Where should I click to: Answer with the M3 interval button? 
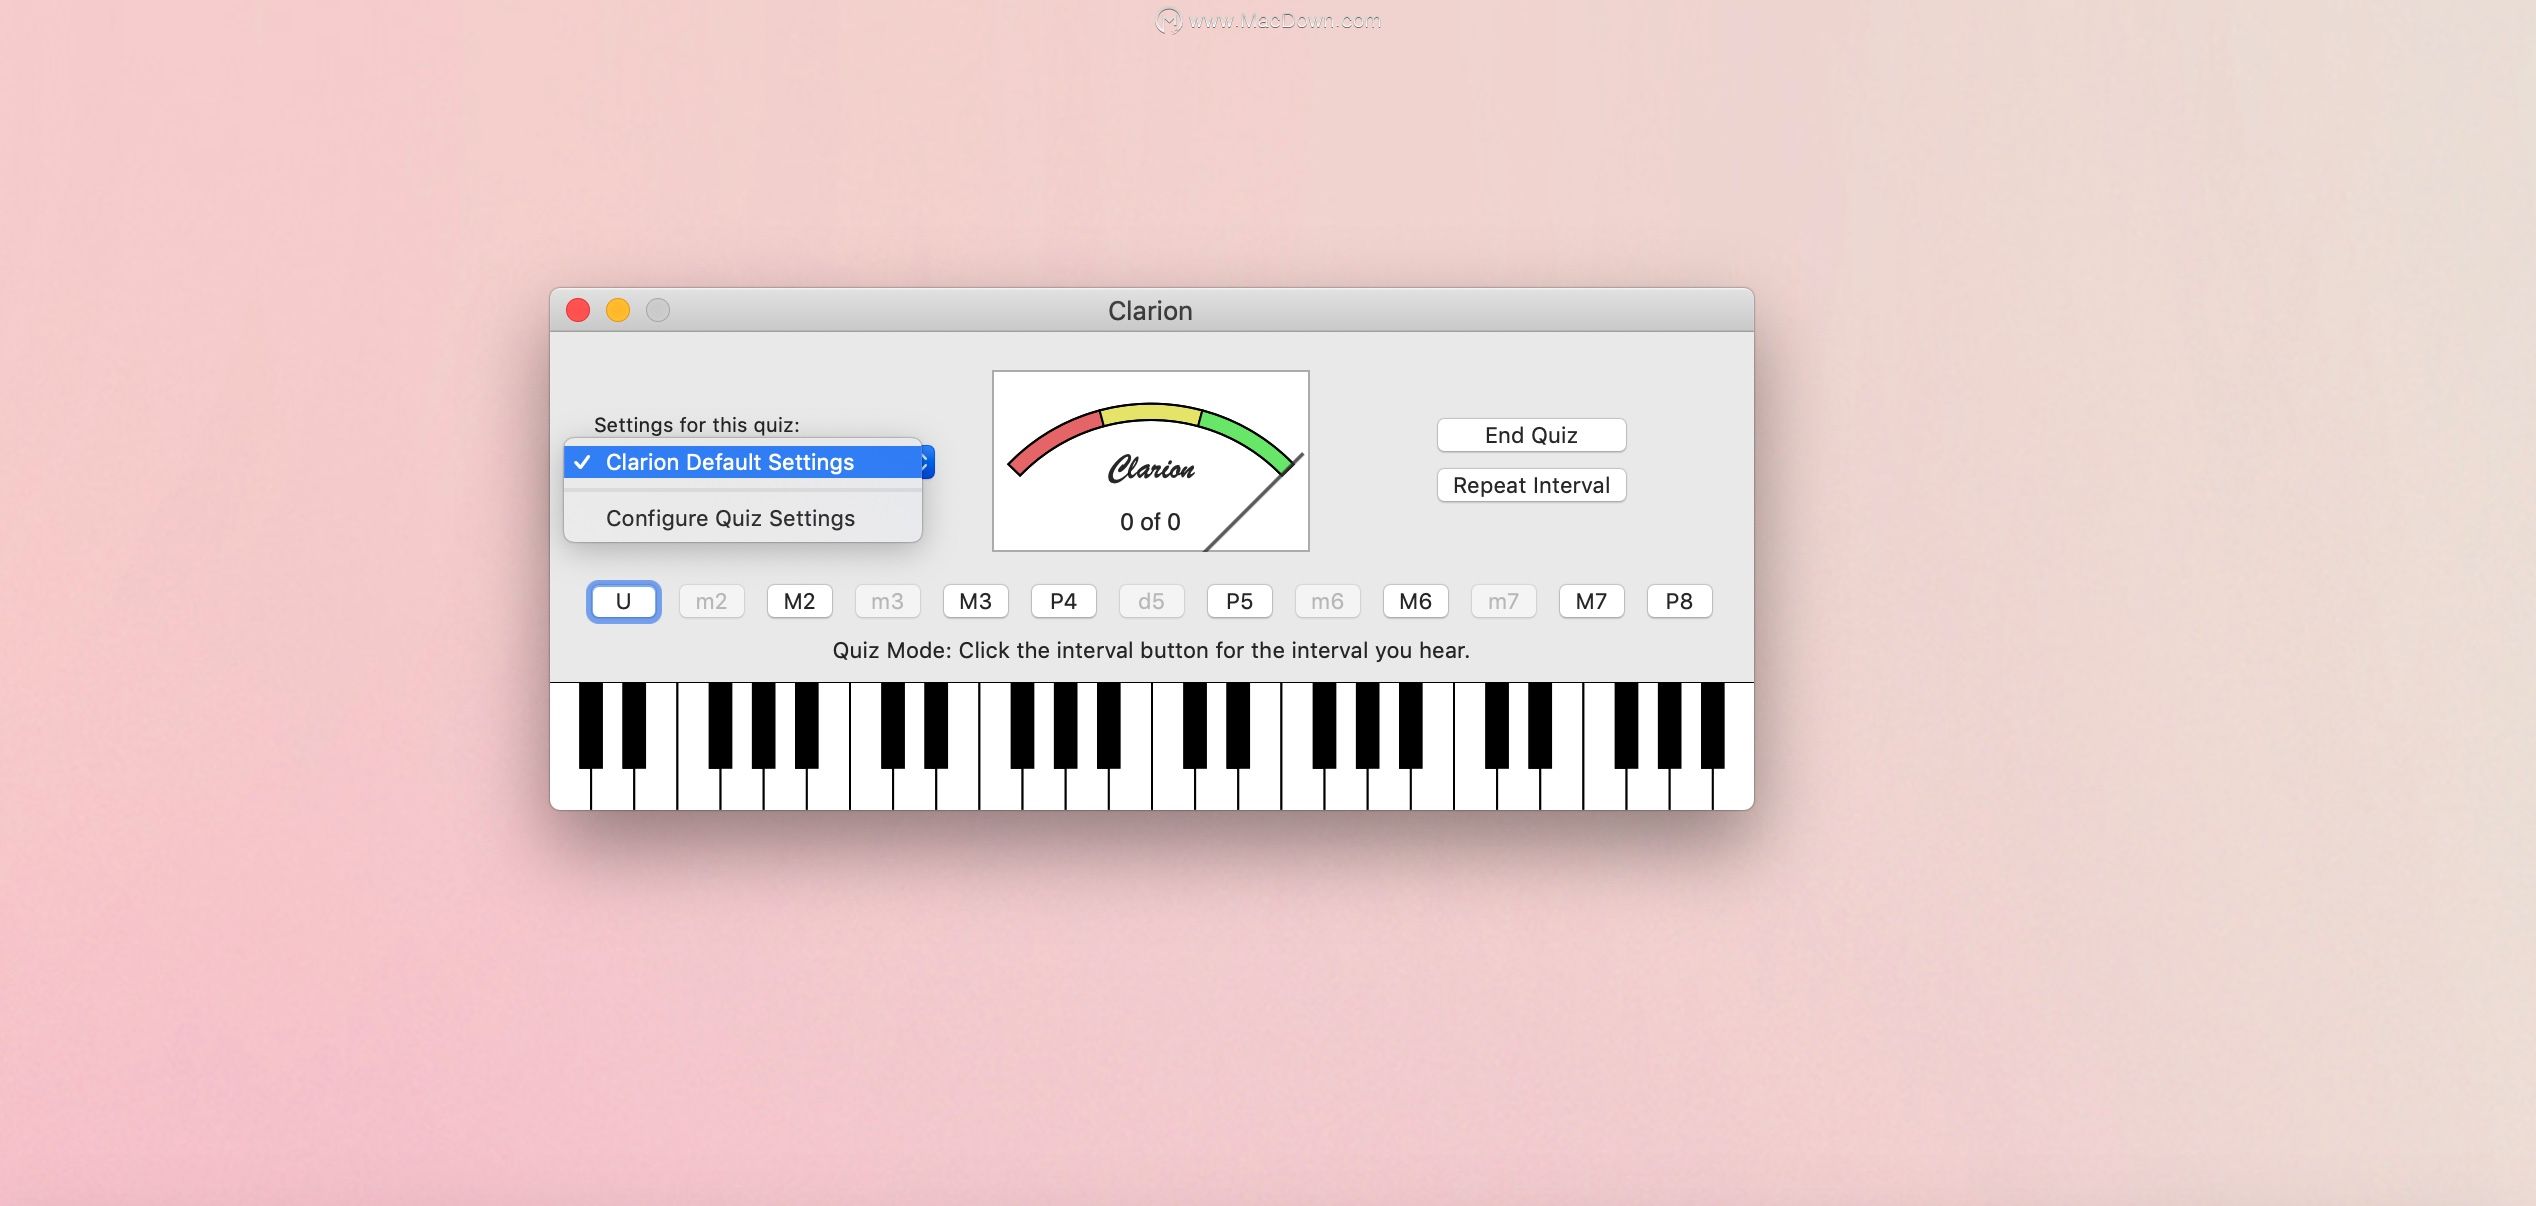pos(975,601)
